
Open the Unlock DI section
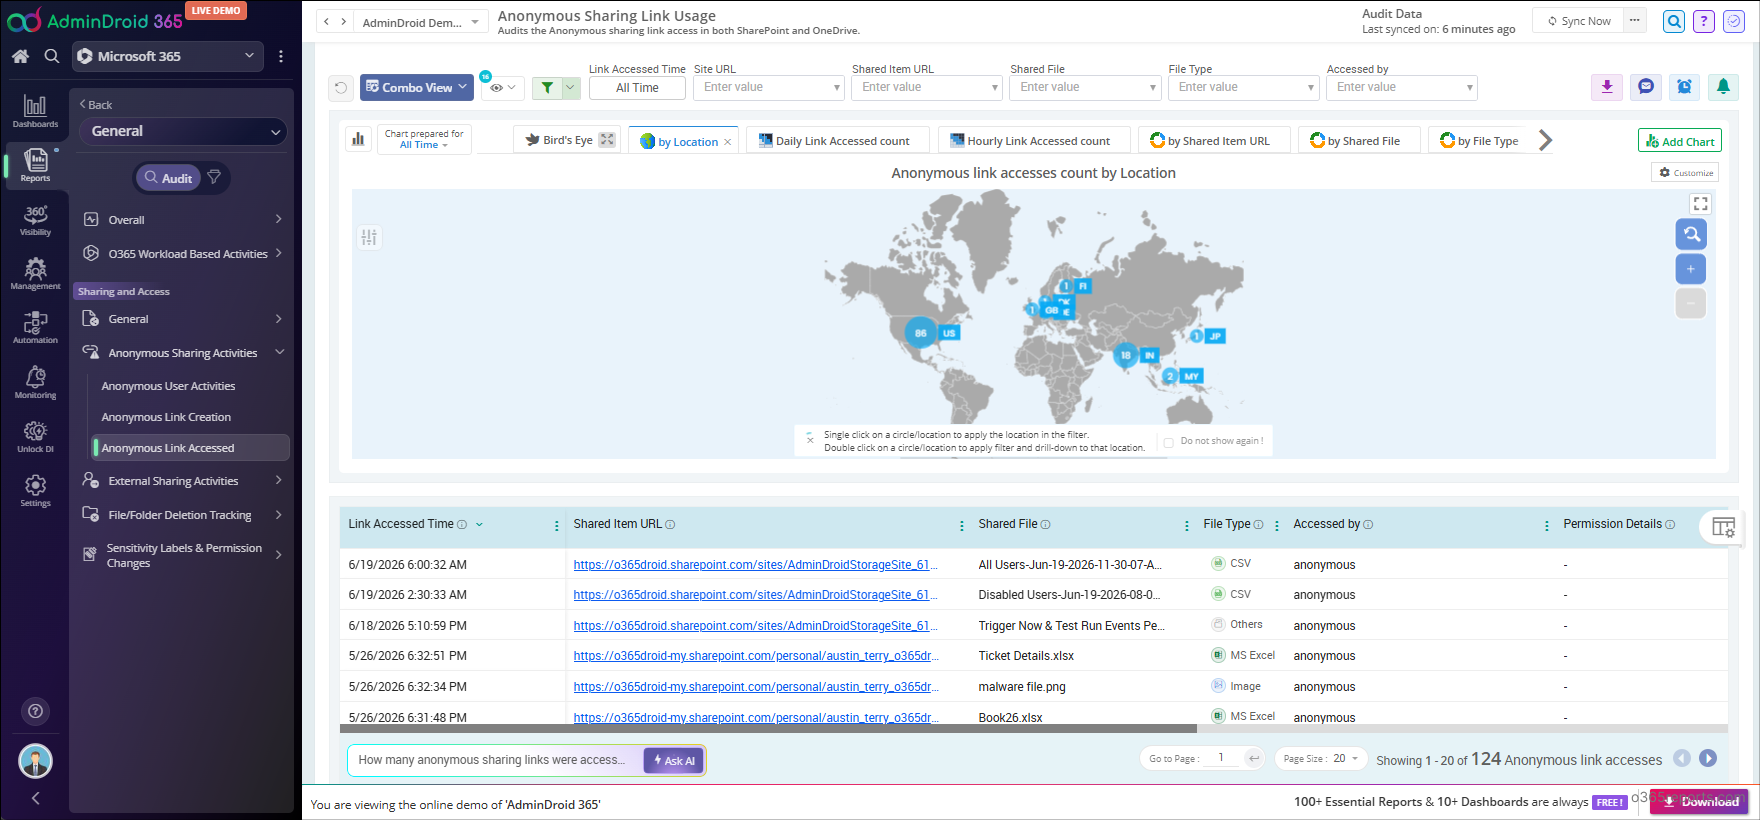35,436
